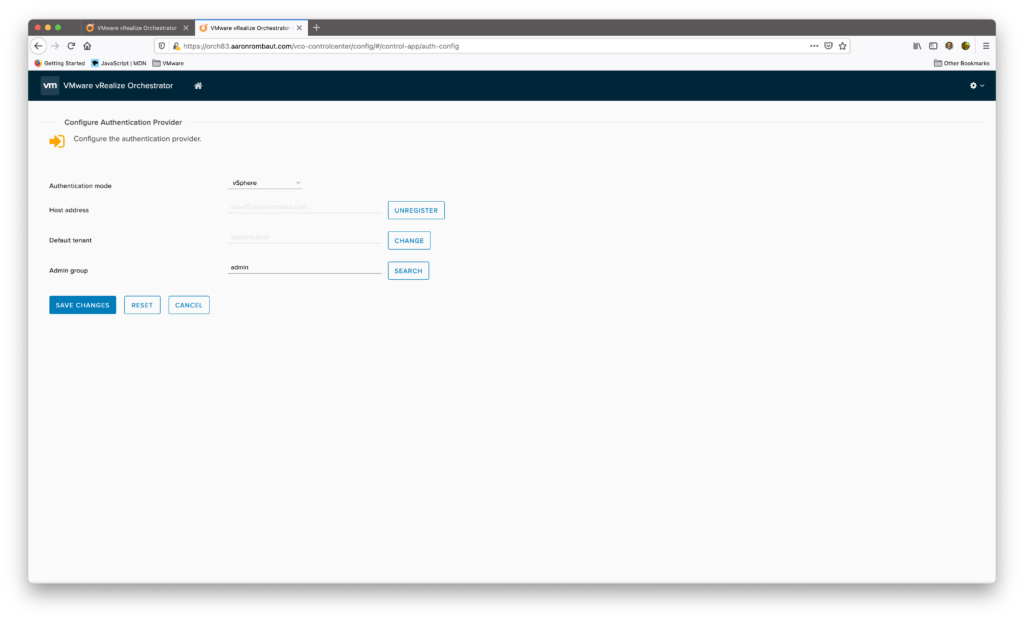This screenshot has height=621, width=1024.
Task: Bookmark this page with star icon
Action: click(842, 46)
